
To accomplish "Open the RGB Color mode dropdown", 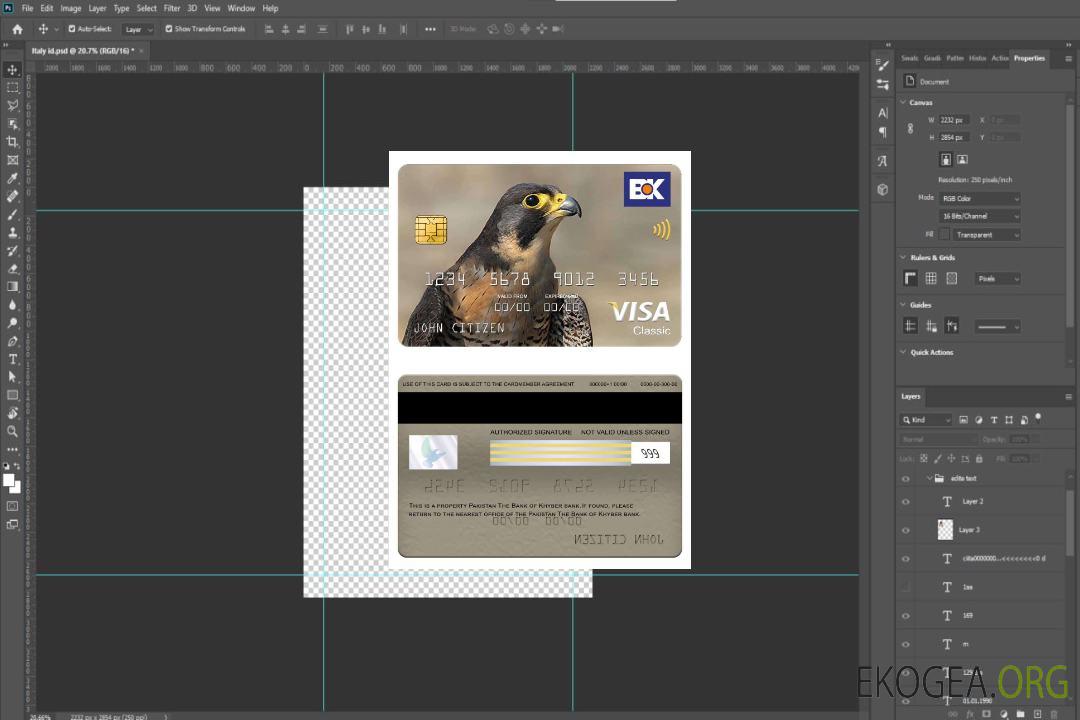I will 980,198.
